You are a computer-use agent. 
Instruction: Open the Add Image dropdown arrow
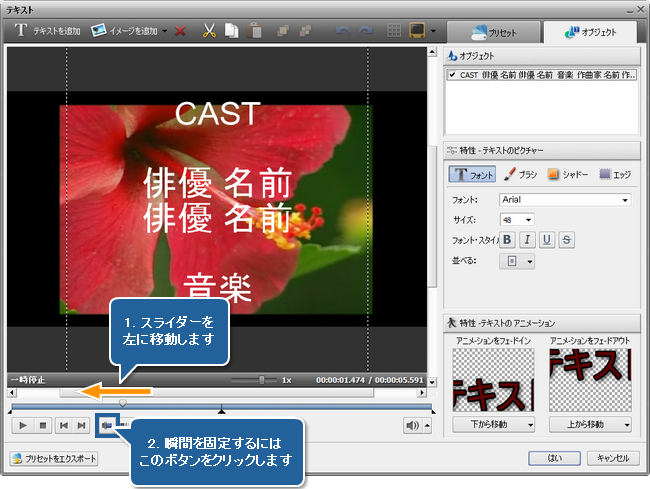(x=164, y=31)
